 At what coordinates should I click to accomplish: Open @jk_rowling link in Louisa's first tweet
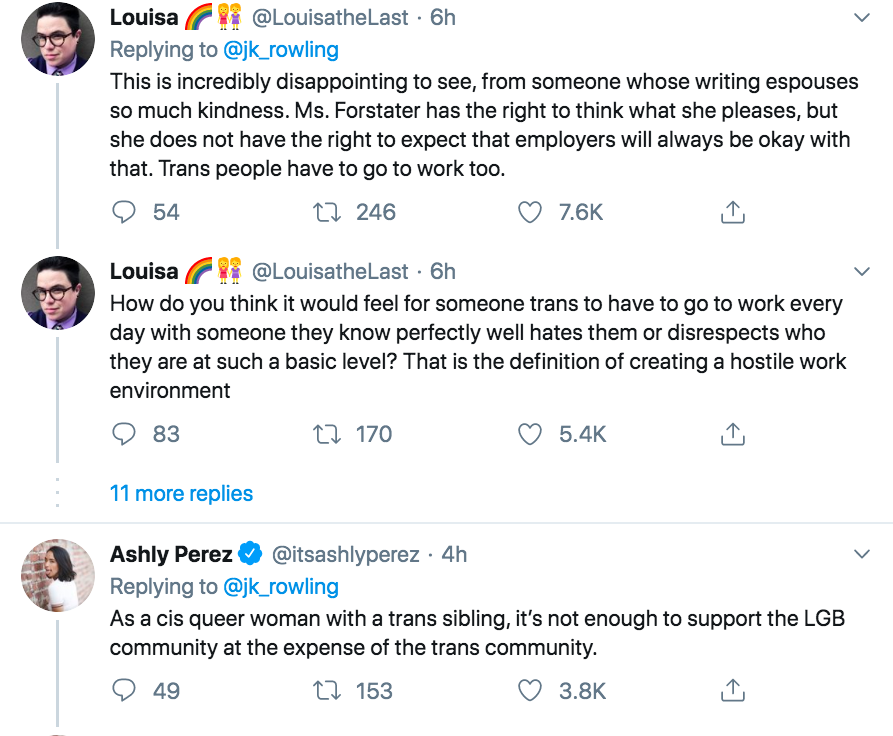tap(281, 49)
